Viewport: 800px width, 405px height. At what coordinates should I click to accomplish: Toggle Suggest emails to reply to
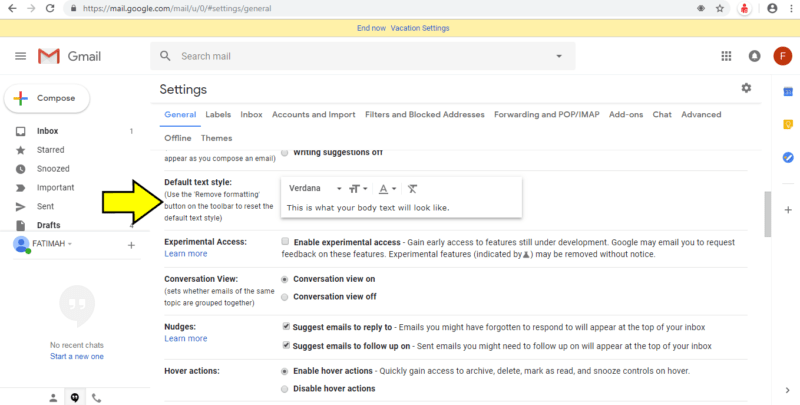(x=286, y=326)
